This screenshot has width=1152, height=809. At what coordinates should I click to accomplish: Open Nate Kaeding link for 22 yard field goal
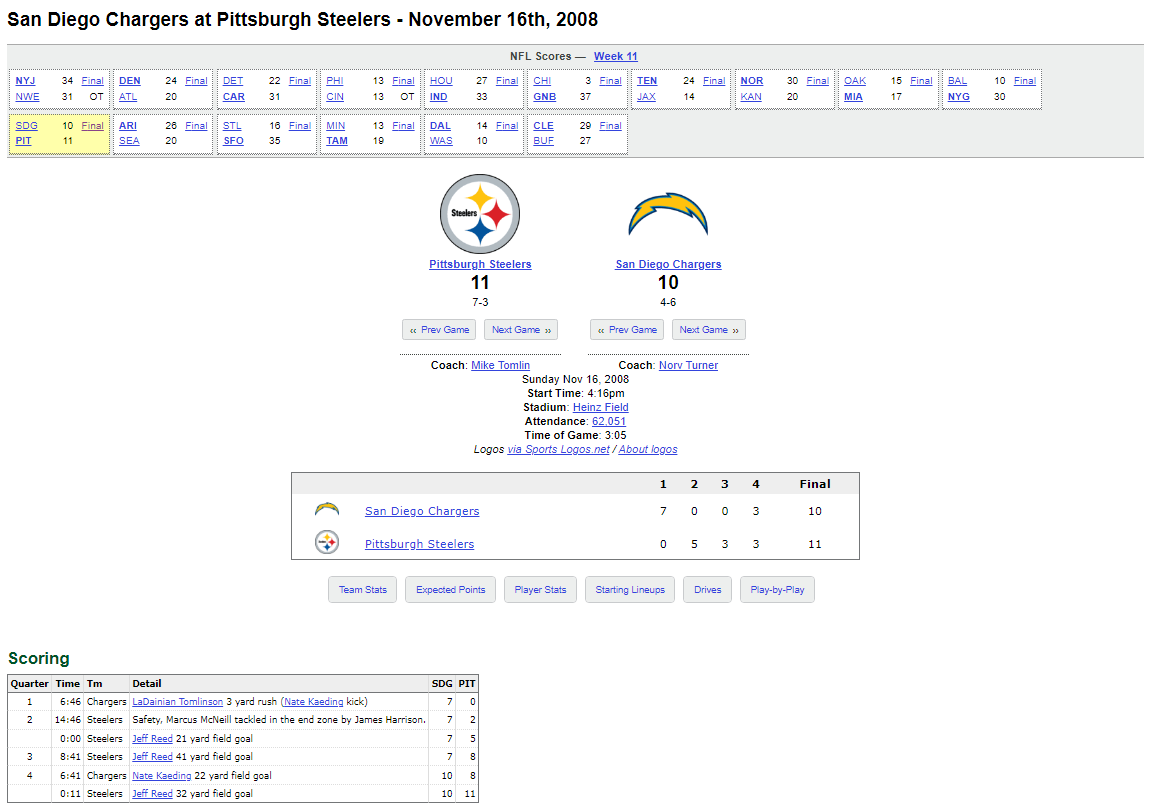point(162,775)
